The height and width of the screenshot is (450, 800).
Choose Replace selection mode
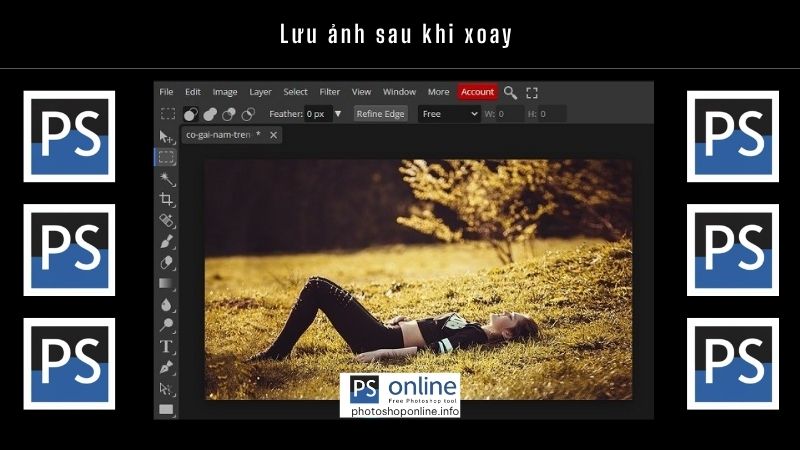coord(191,114)
